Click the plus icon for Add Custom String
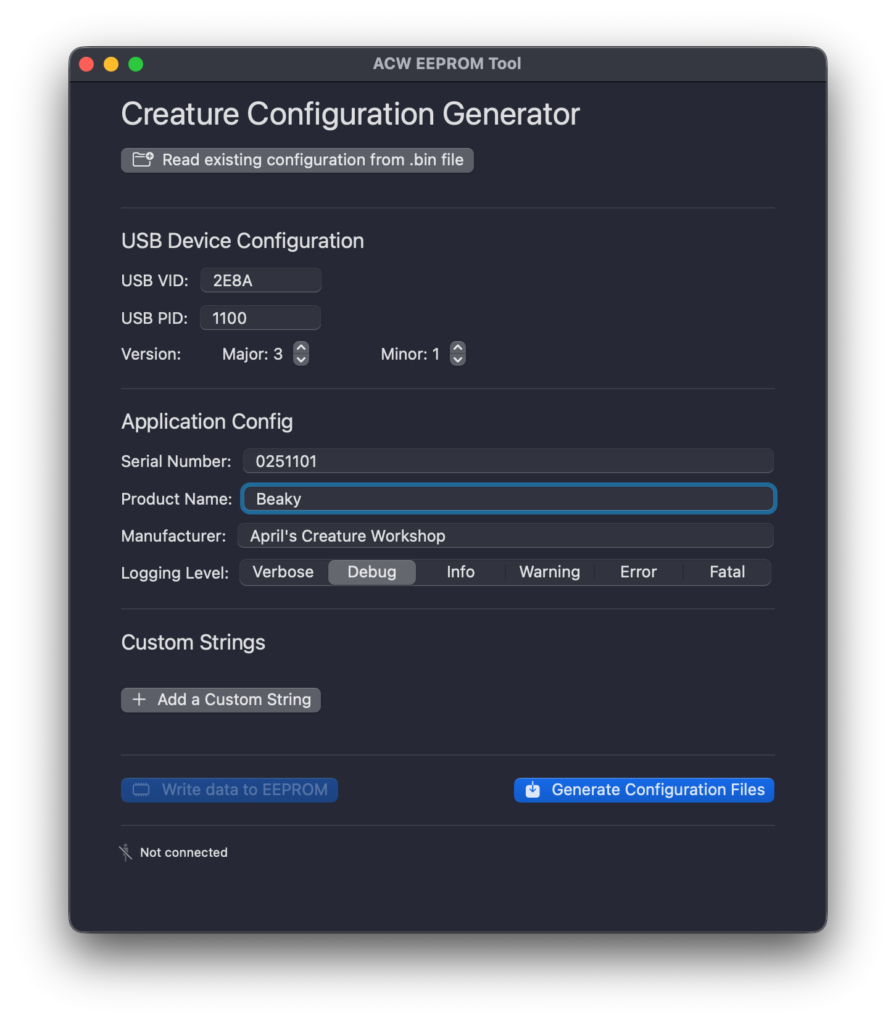 pos(139,700)
